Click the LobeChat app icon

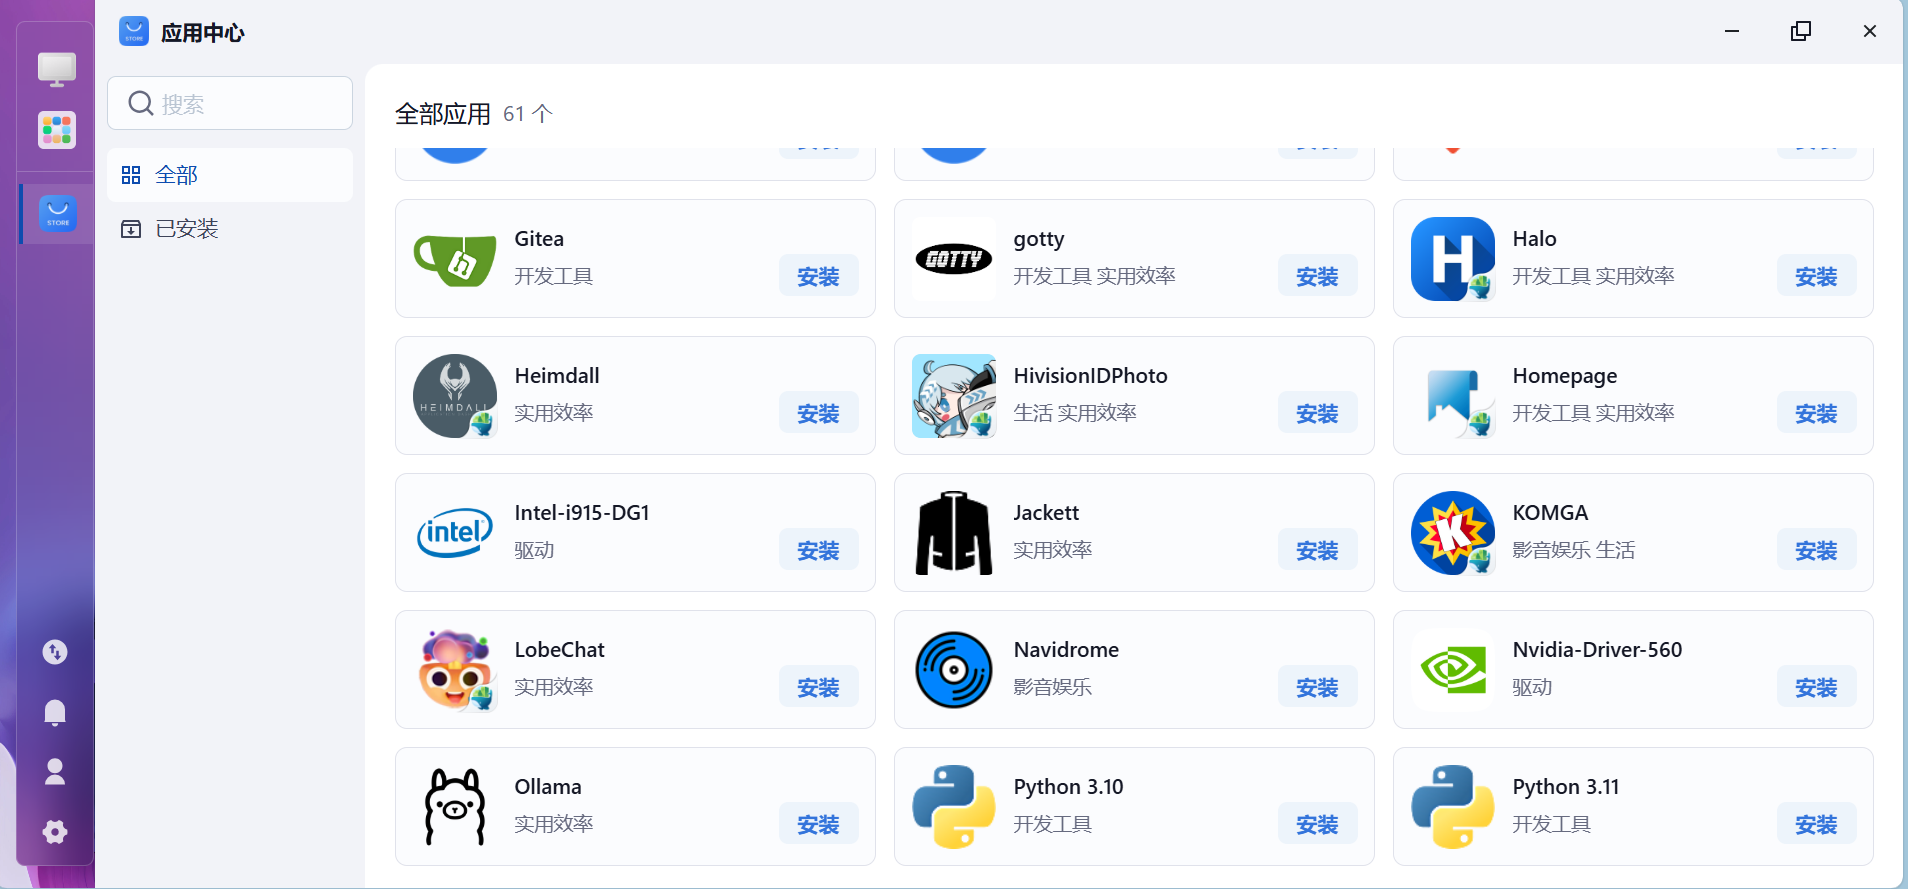455,670
